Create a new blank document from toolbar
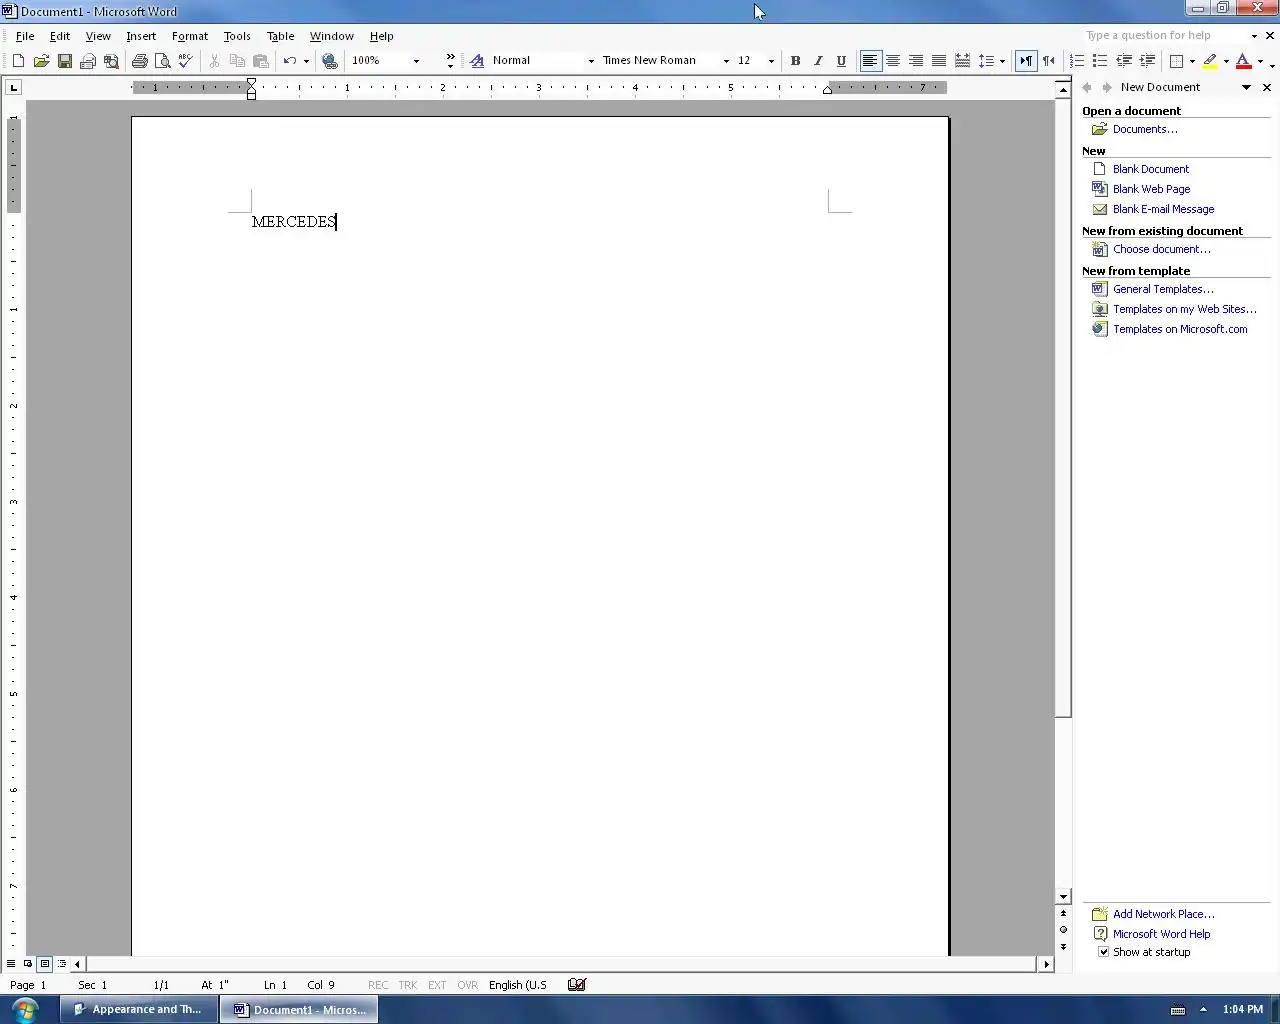 (18, 61)
